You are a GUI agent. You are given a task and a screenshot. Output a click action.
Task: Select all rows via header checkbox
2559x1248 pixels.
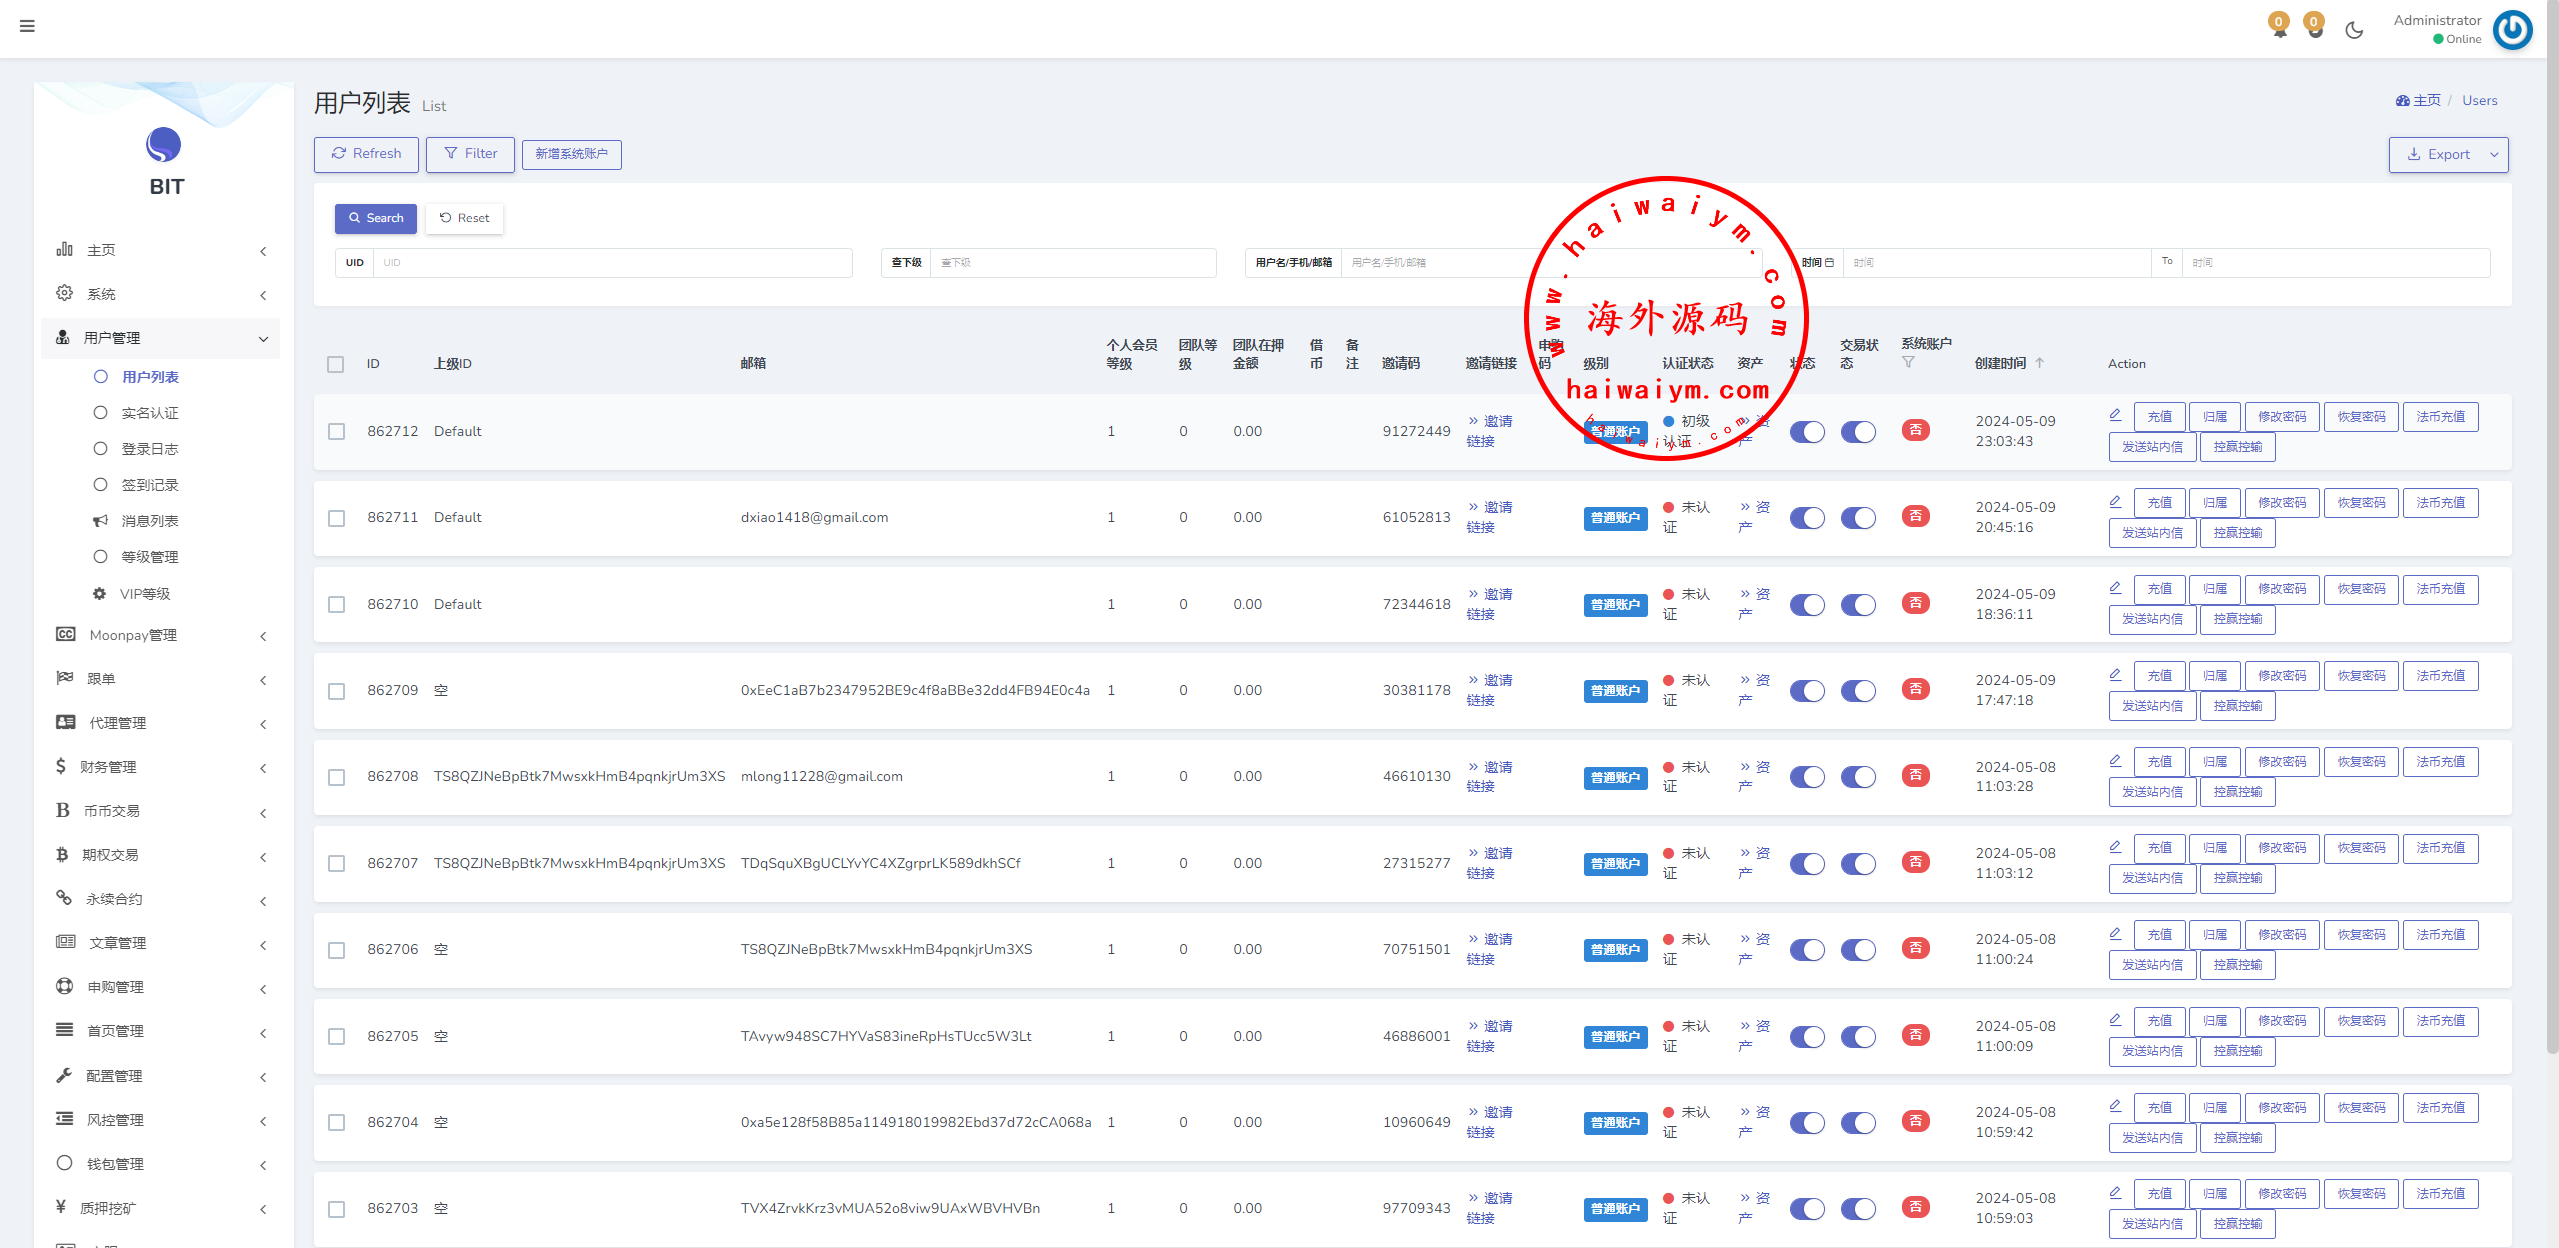coord(336,364)
